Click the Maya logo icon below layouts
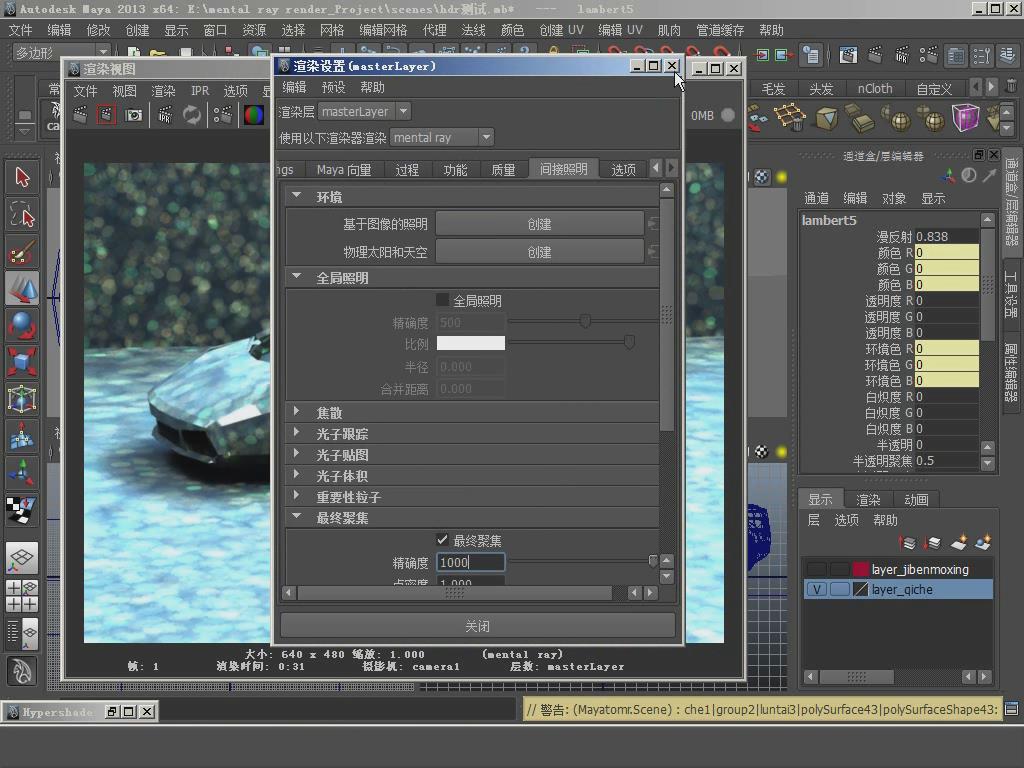The height and width of the screenshot is (768, 1024). click(x=22, y=671)
